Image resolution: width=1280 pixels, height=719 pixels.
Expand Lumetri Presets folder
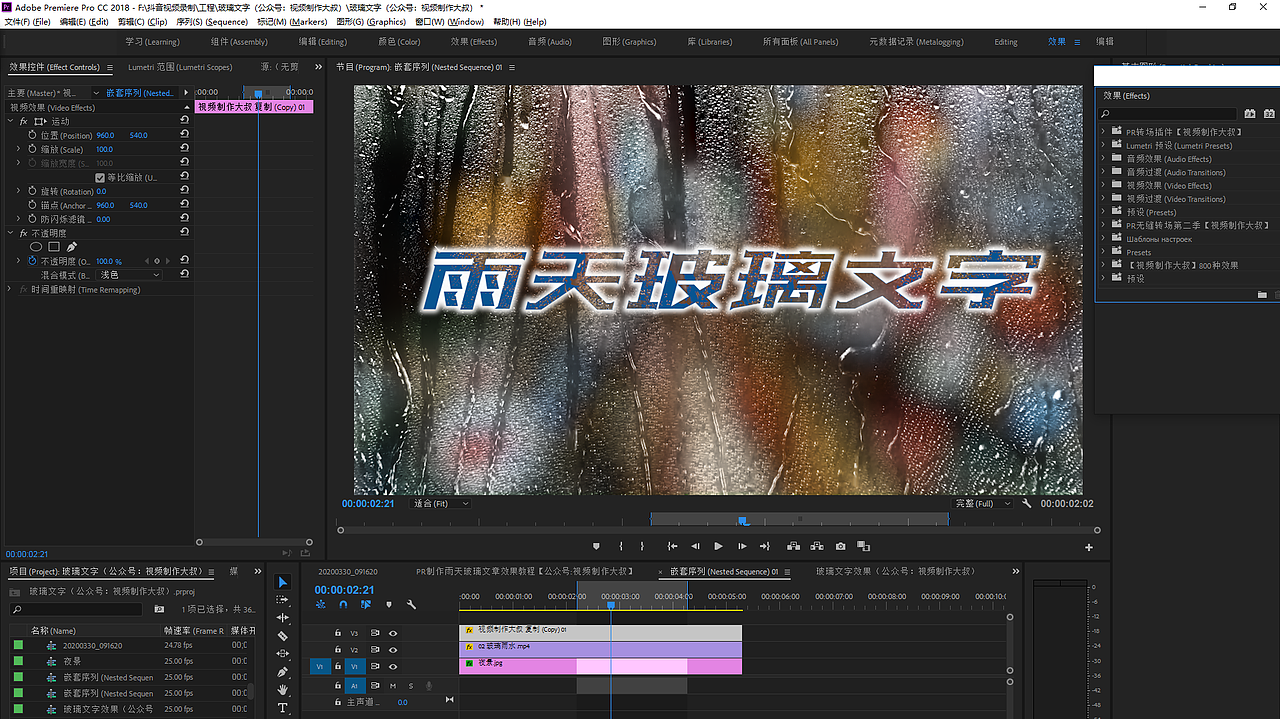(x=1104, y=145)
